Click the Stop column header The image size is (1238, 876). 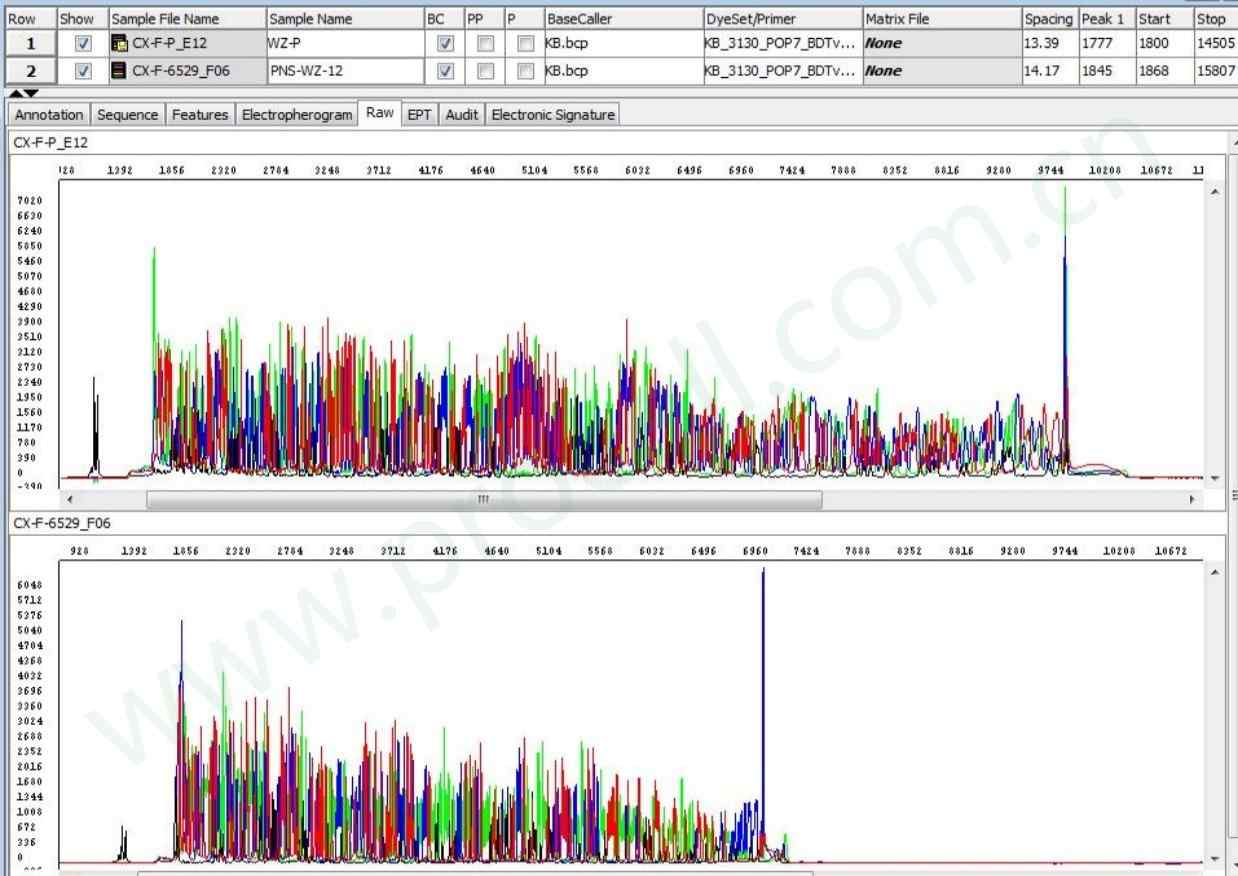tap(1215, 19)
